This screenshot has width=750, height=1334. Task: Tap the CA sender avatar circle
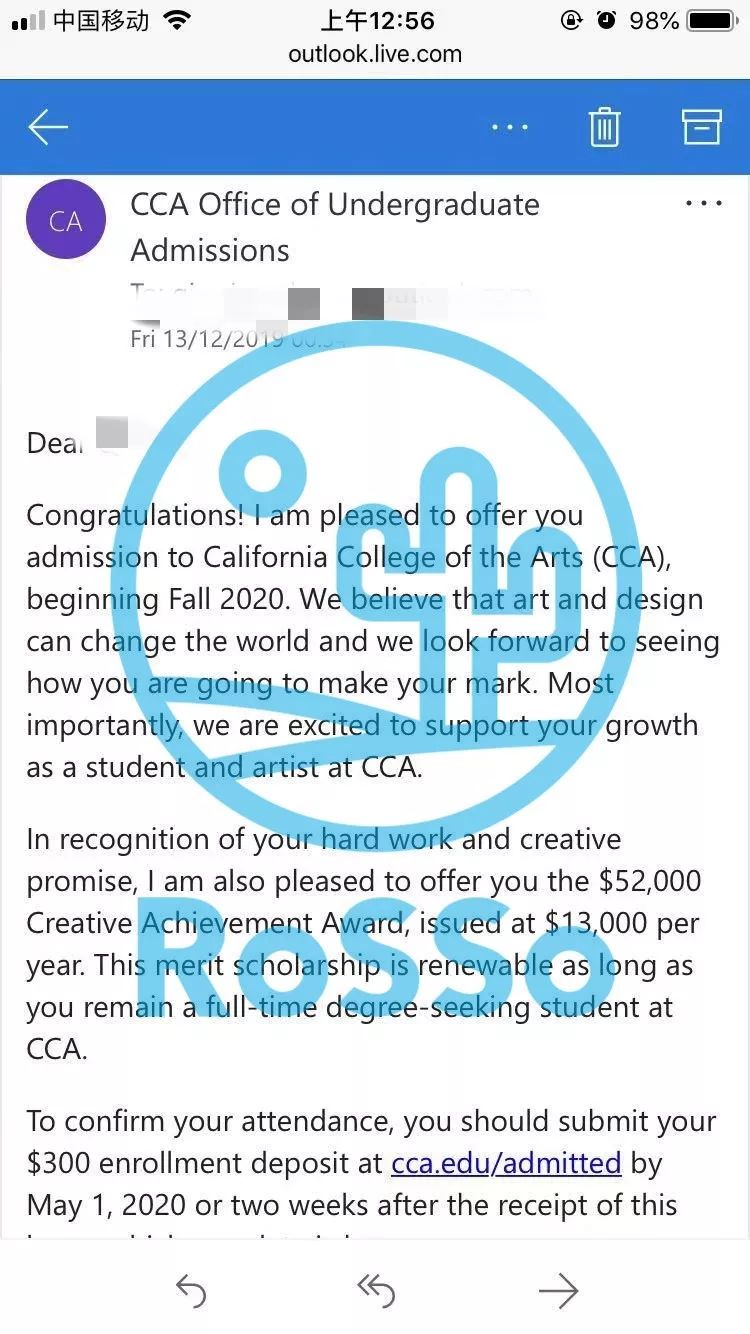(66, 220)
